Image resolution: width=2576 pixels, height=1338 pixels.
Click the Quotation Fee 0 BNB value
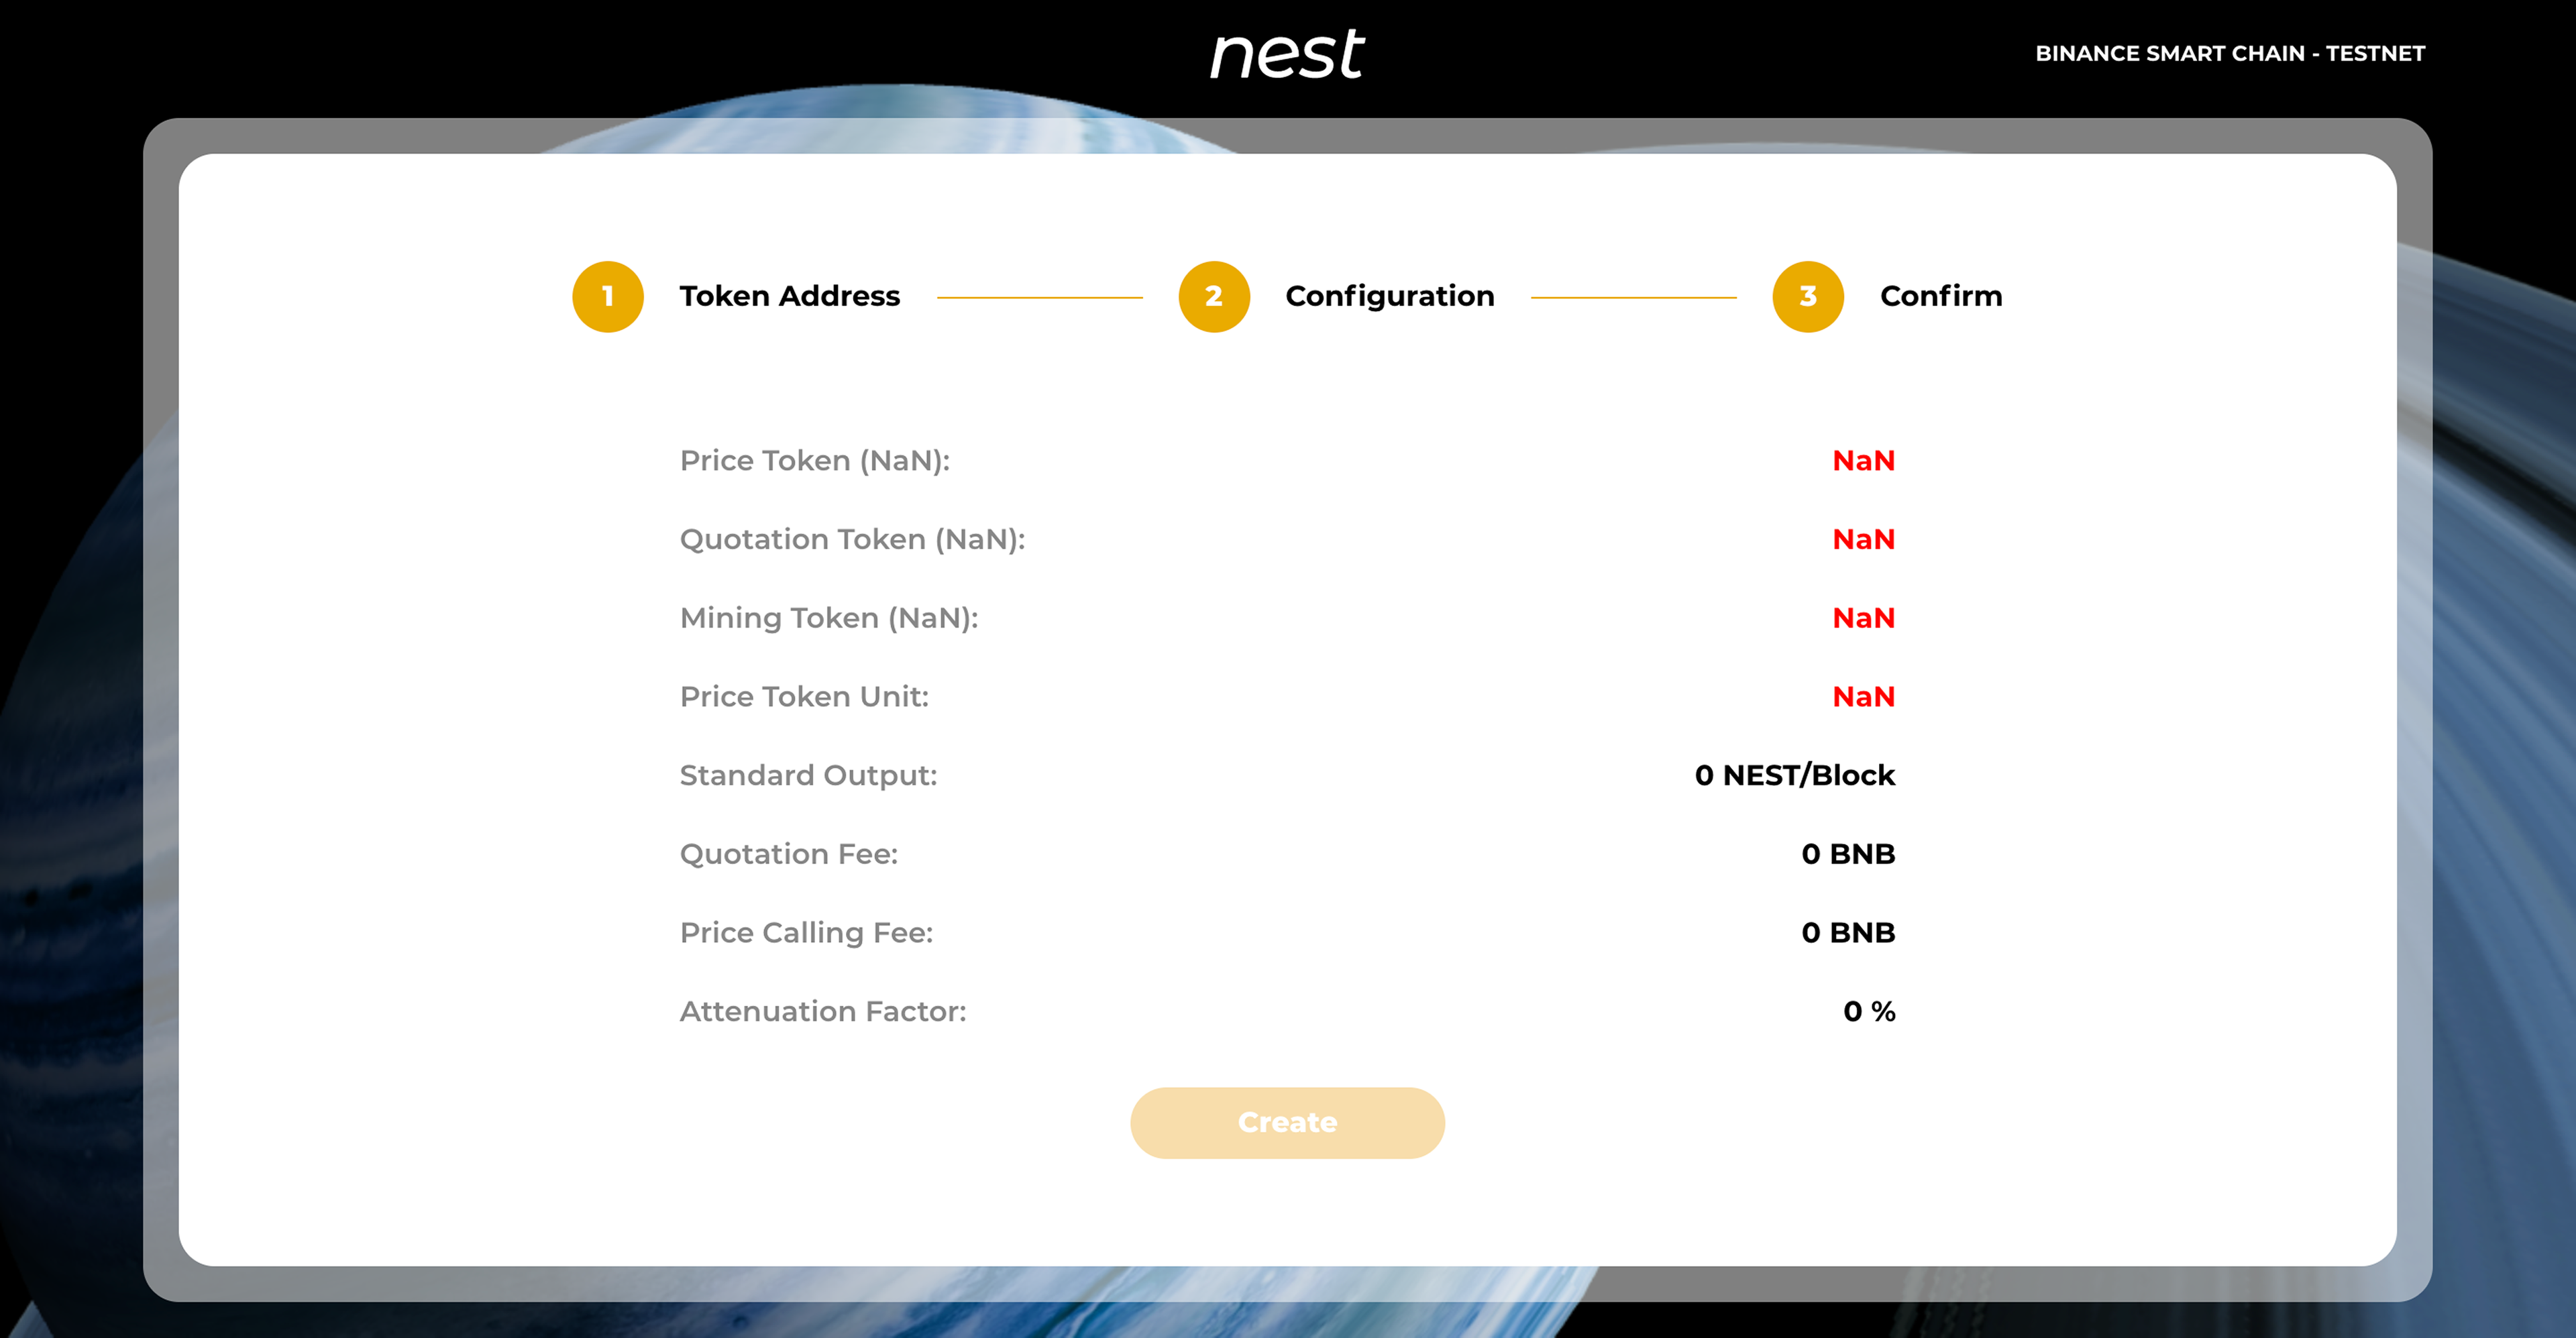pos(1847,854)
